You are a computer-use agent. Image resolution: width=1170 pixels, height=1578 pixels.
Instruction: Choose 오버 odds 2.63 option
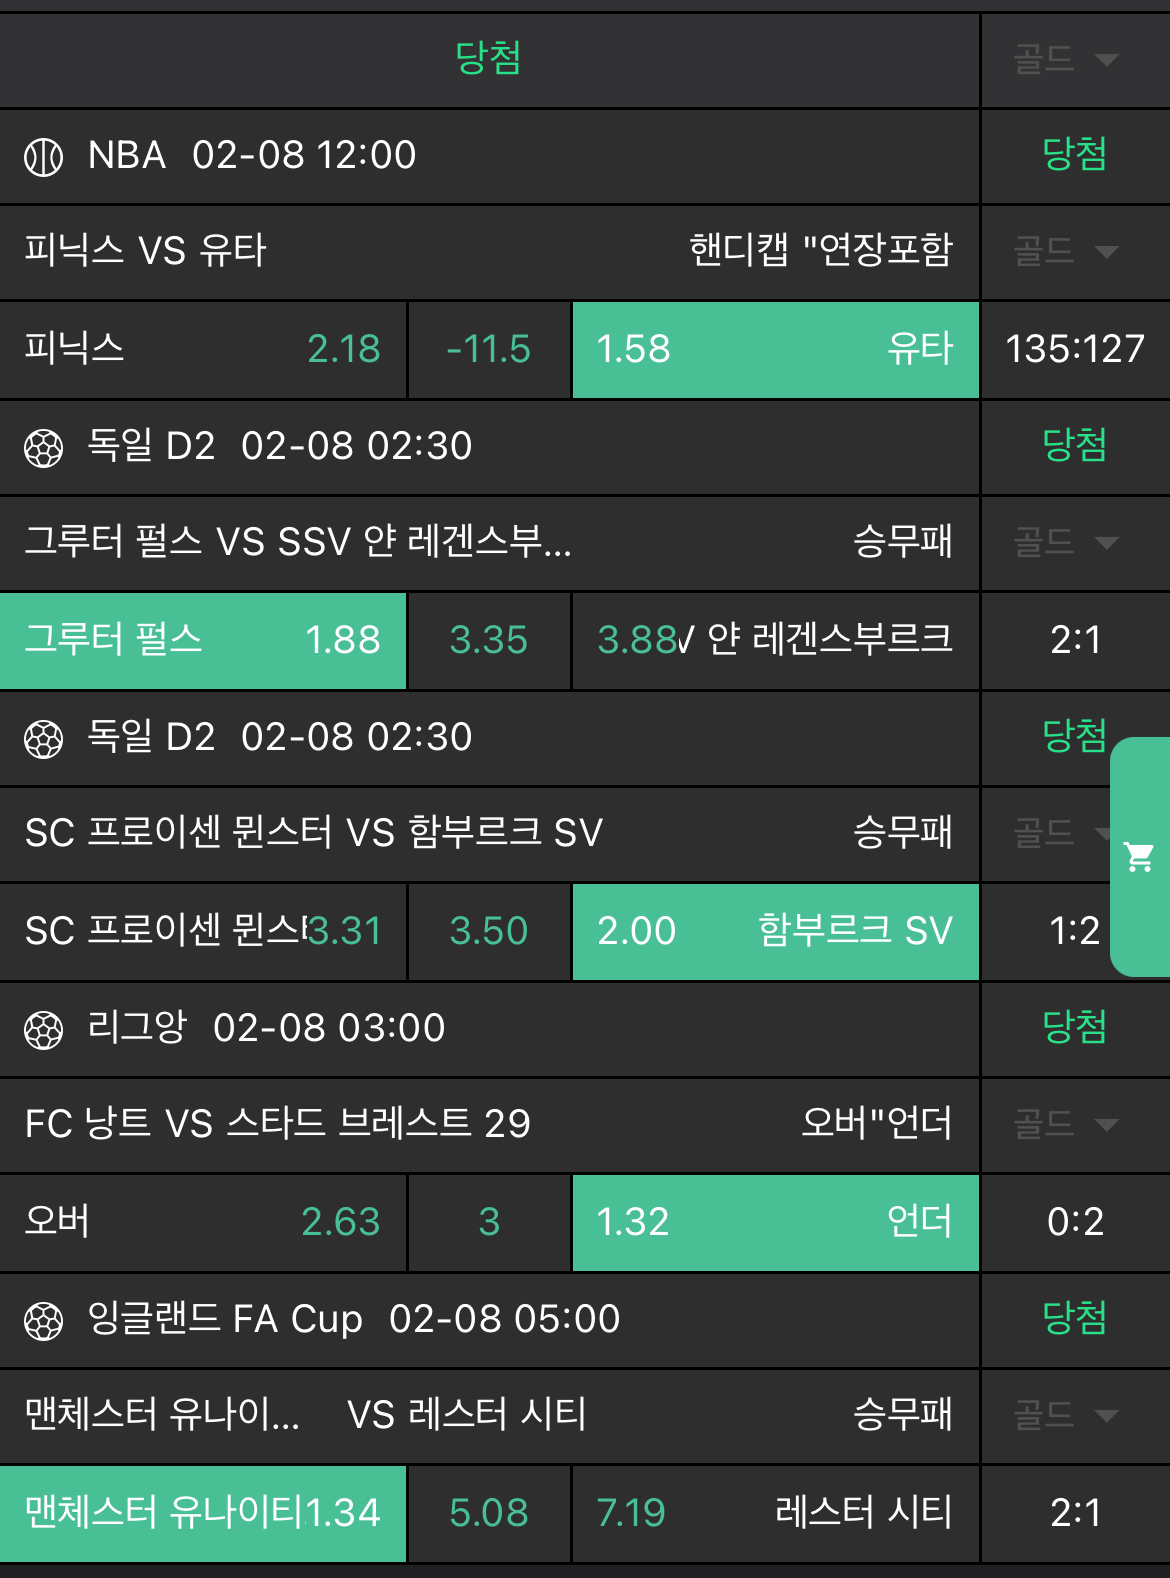(x=203, y=1222)
